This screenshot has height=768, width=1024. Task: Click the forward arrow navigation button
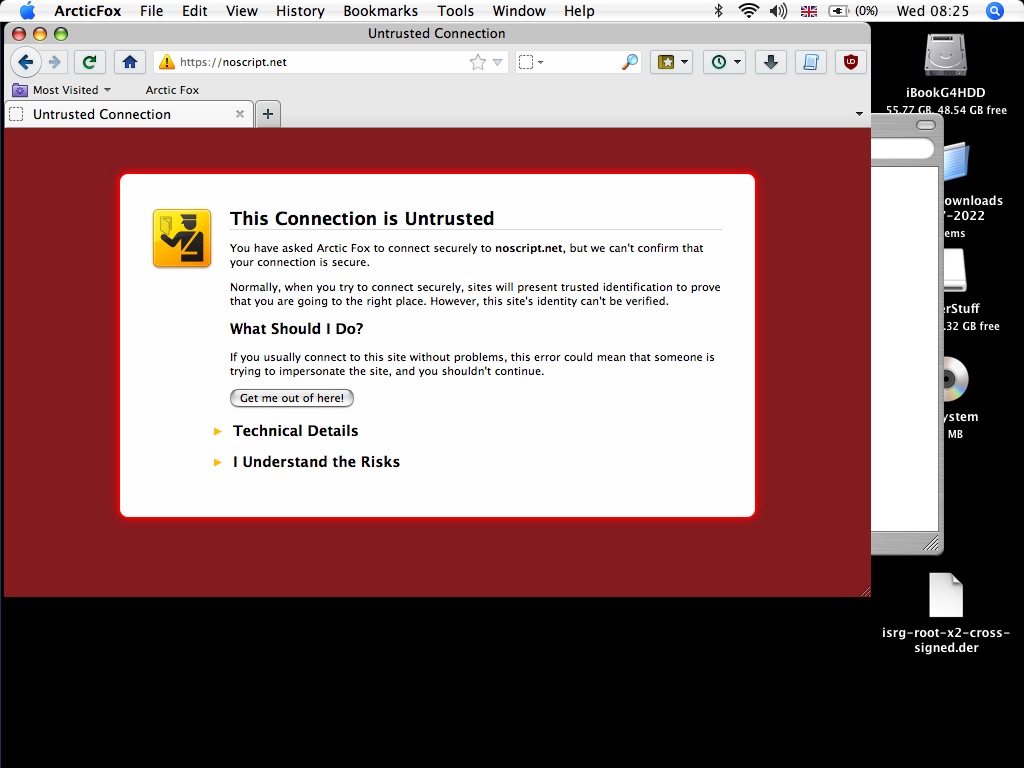[x=55, y=62]
